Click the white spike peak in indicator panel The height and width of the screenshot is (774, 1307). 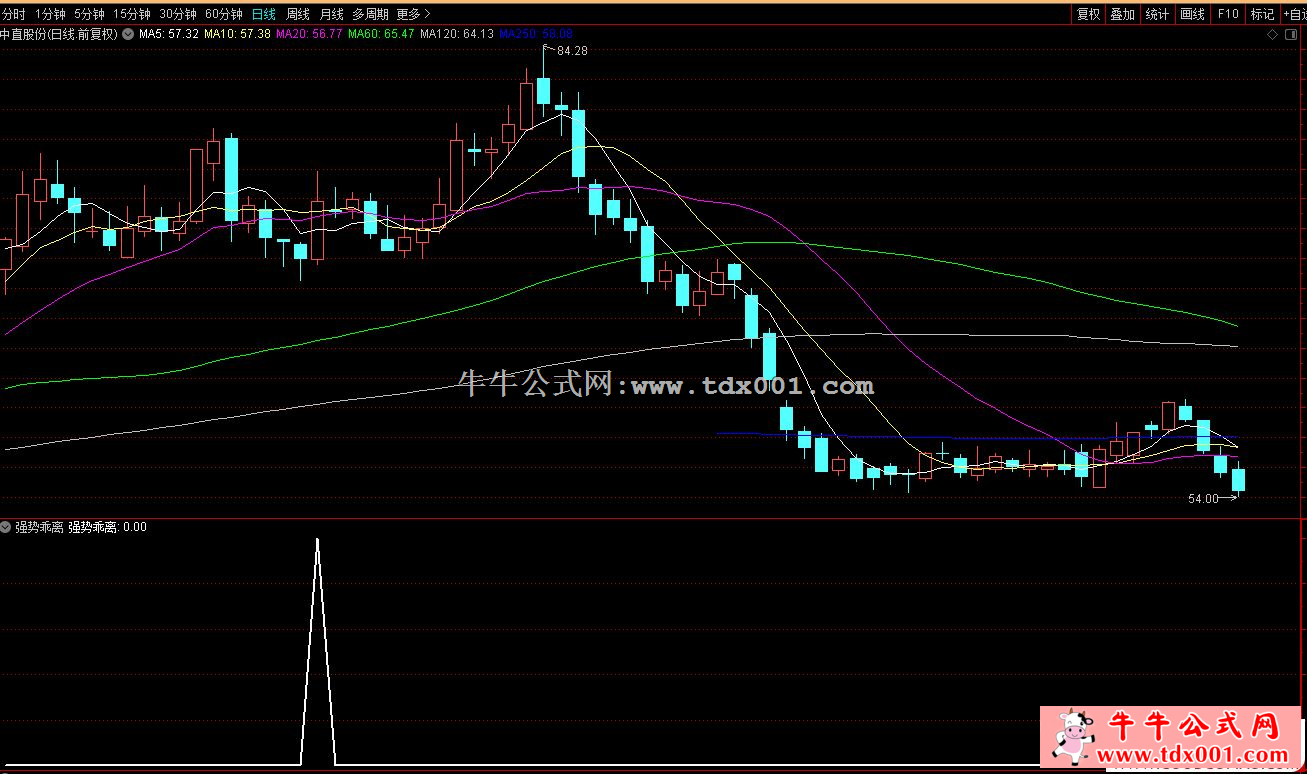[x=318, y=541]
